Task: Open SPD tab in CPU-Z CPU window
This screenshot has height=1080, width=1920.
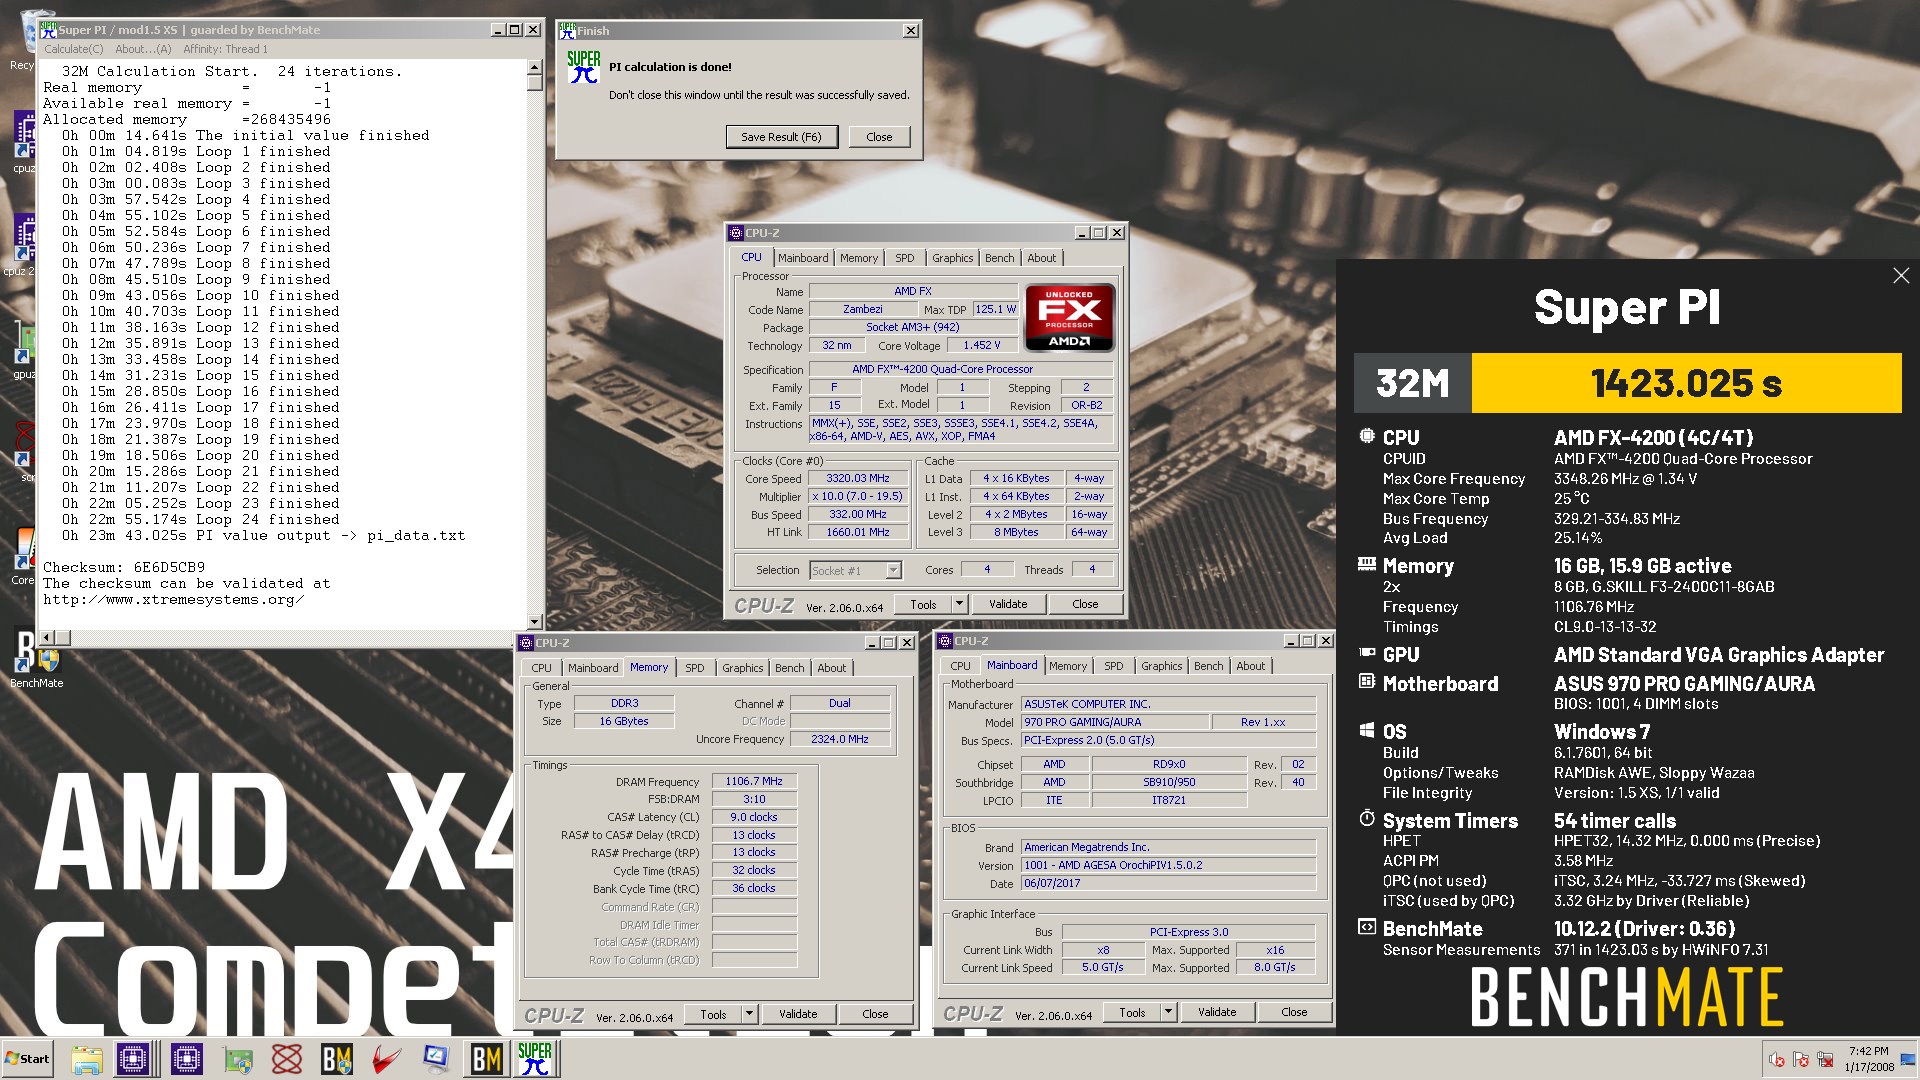Action: [905, 258]
